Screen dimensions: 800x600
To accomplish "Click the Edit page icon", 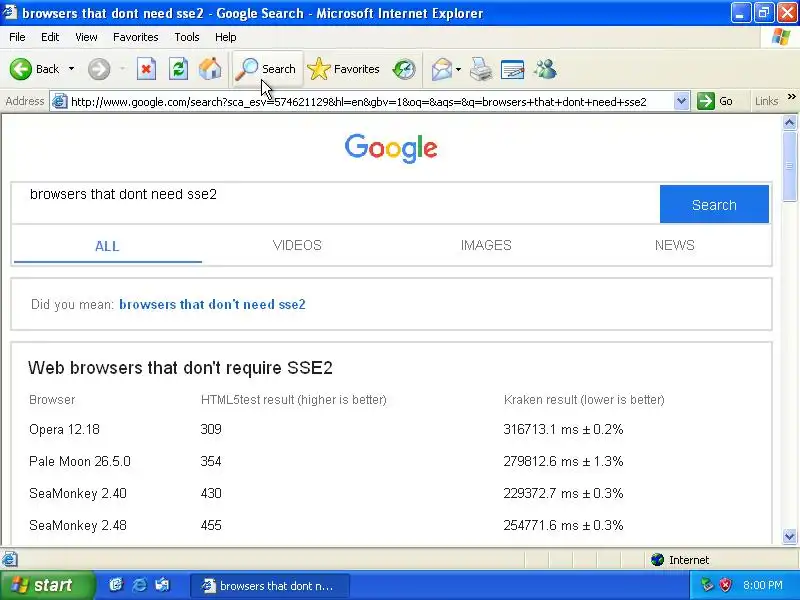I will (x=513, y=70).
